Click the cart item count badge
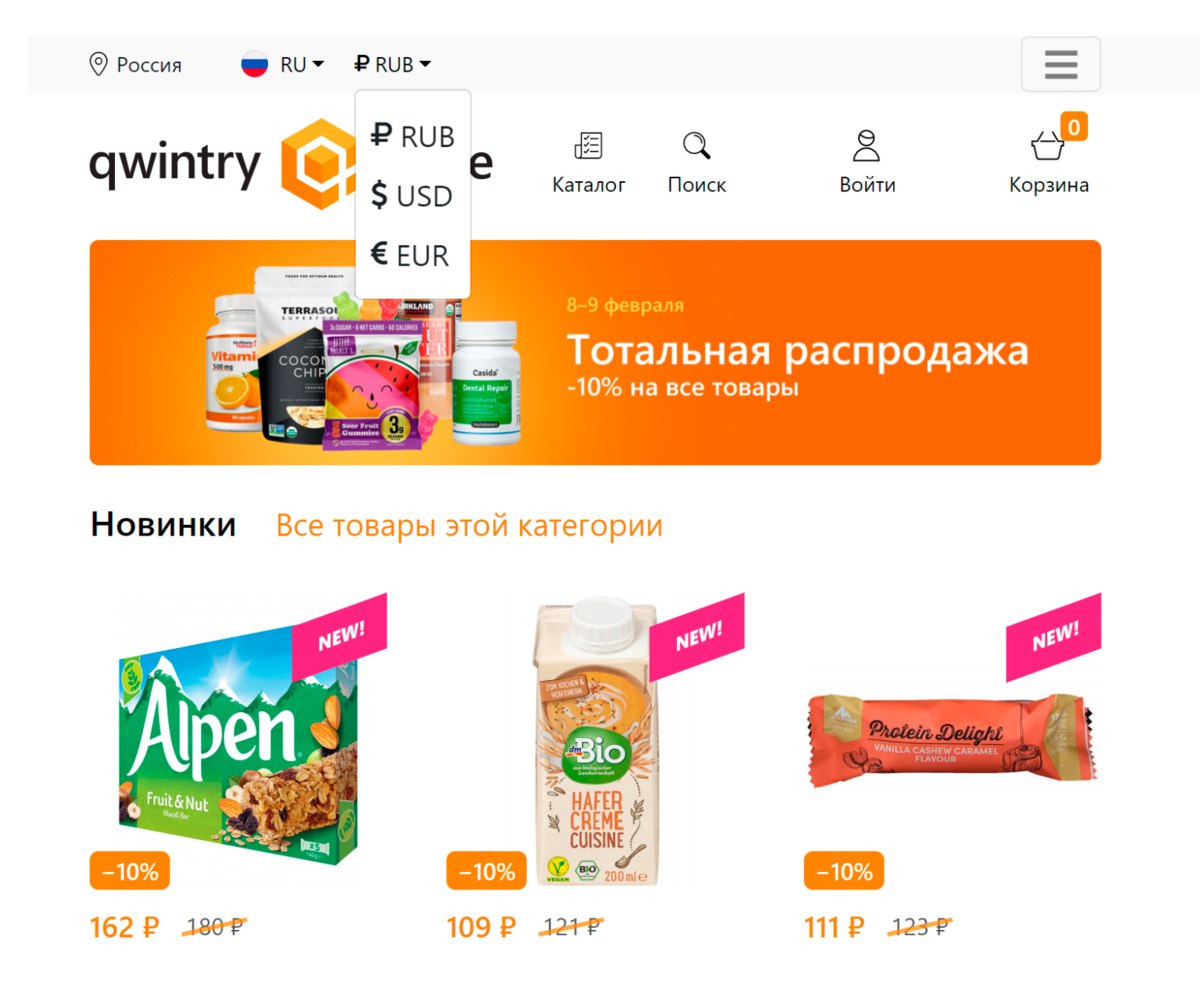 (1074, 127)
